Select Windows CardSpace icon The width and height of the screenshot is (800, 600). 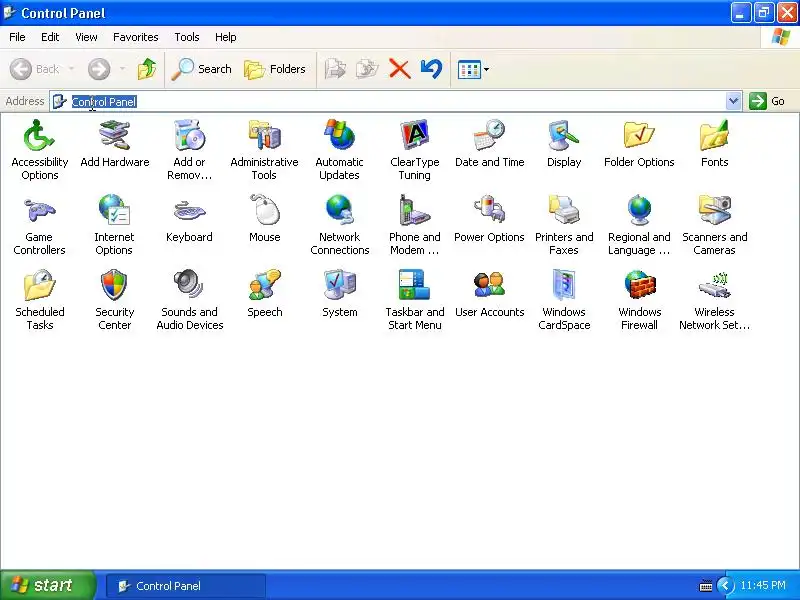click(564, 285)
